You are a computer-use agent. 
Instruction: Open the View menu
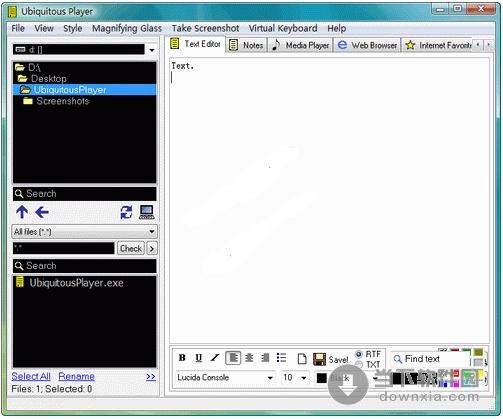click(44, 28)
